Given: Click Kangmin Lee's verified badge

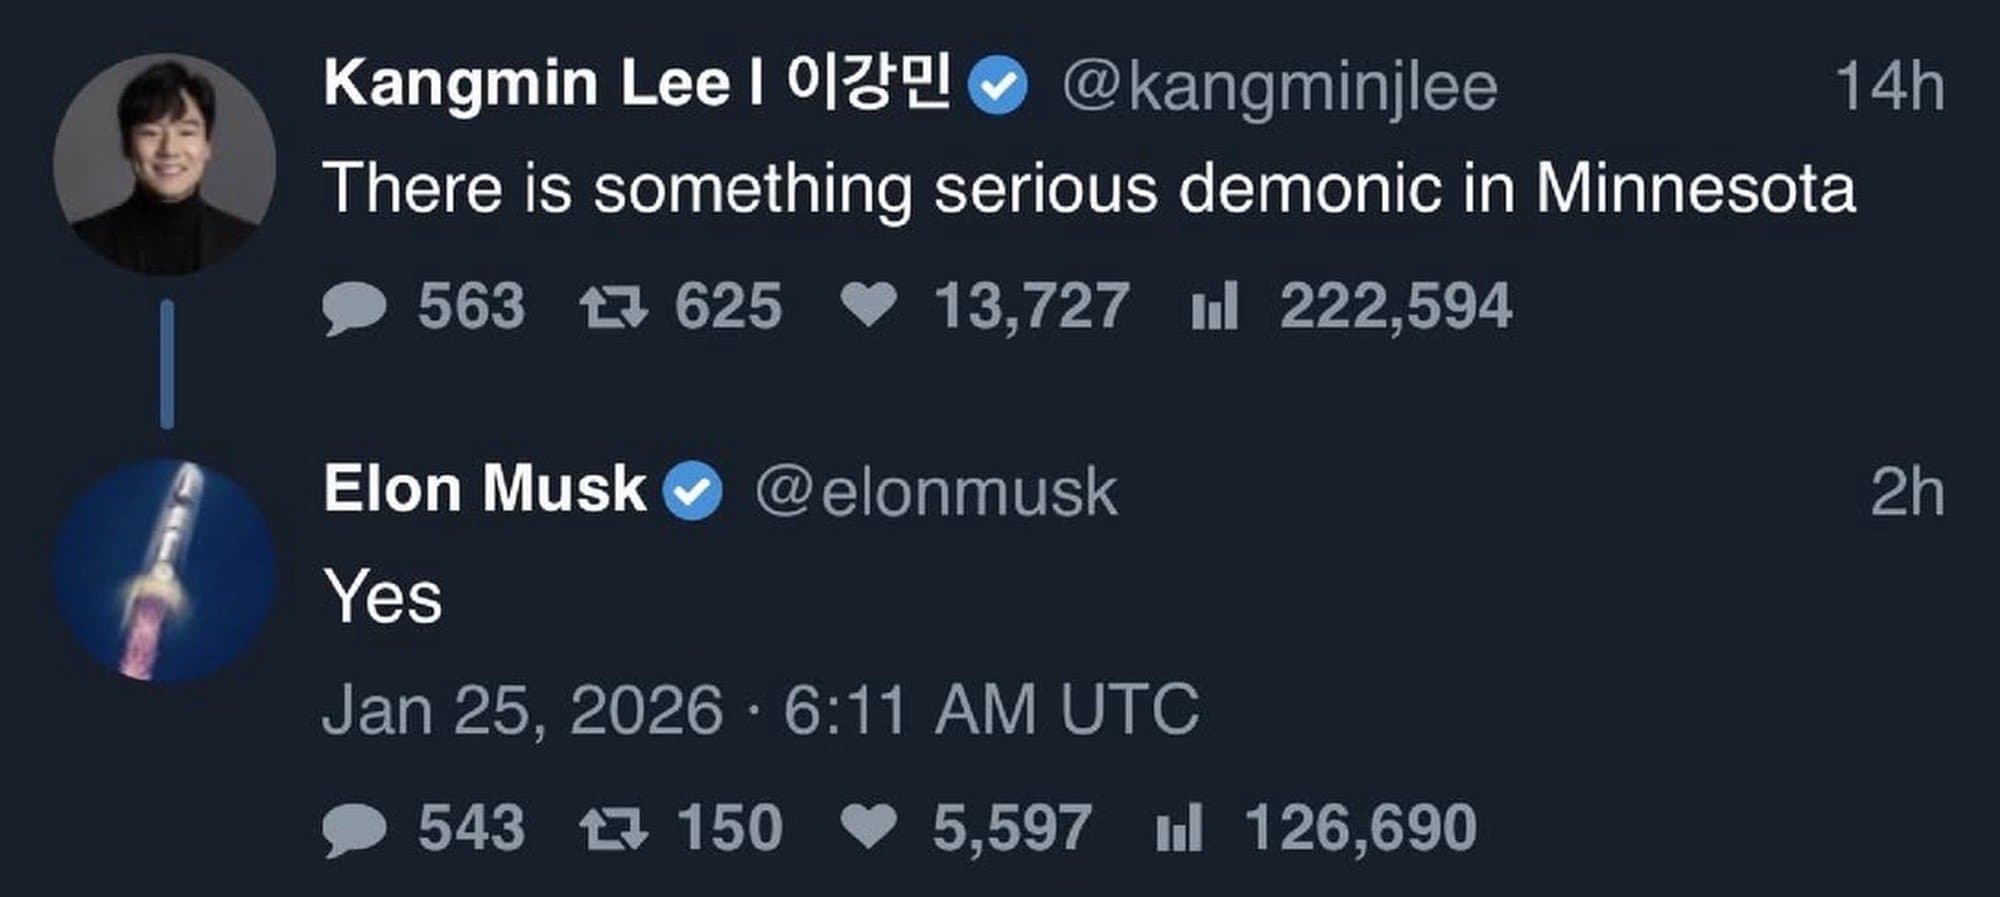Looking at the screenshot, I should [x=997, y=86].
